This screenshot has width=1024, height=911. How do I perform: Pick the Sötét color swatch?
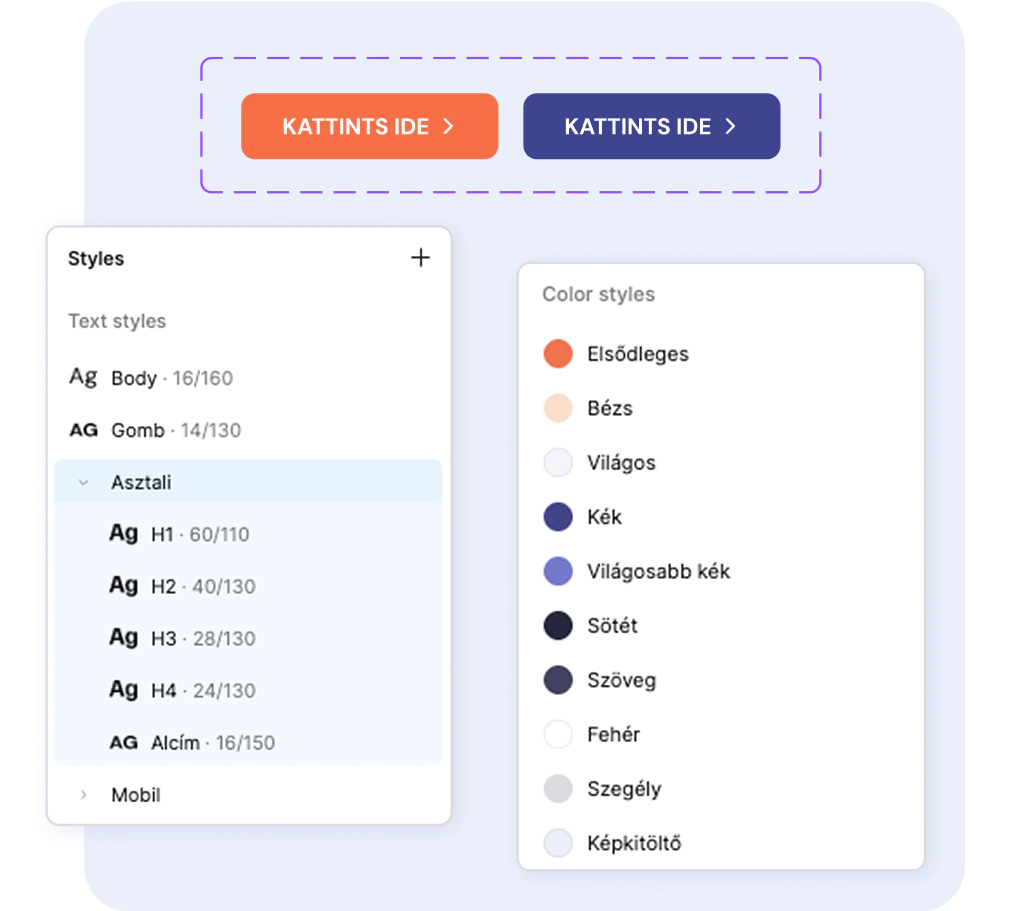click(x=558, y=626)
